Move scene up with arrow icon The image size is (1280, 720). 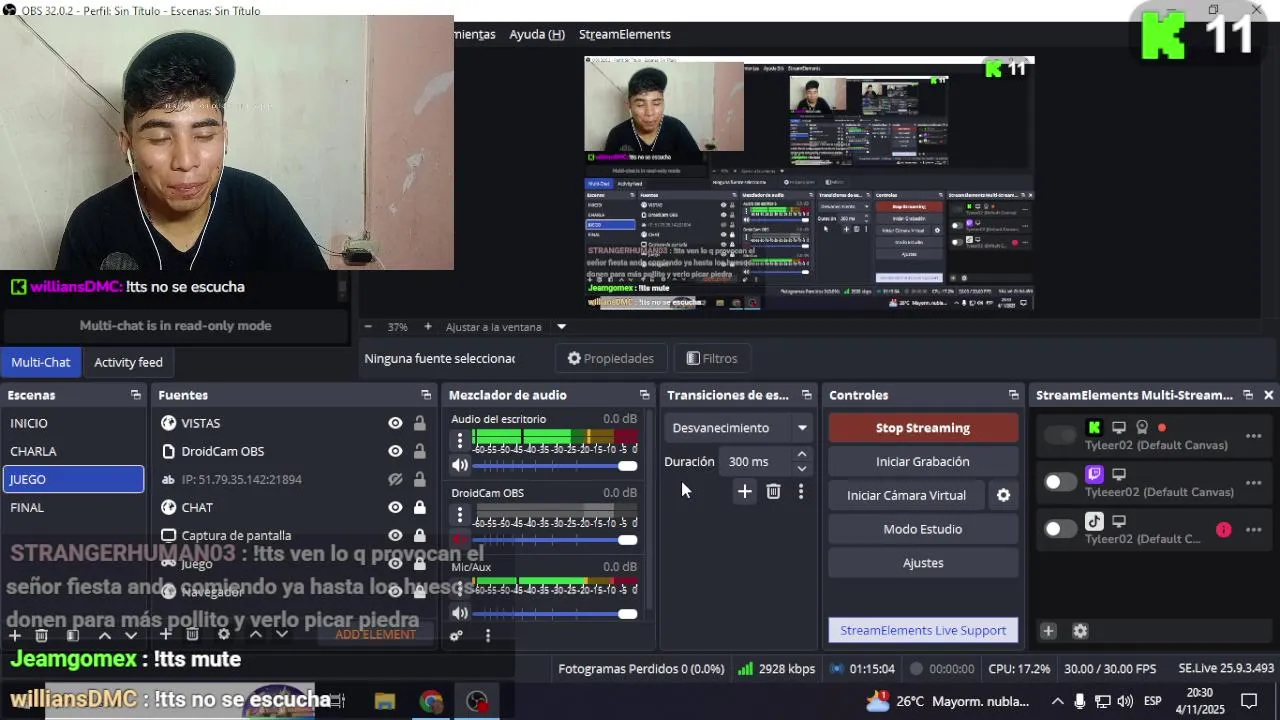[104, 635]
